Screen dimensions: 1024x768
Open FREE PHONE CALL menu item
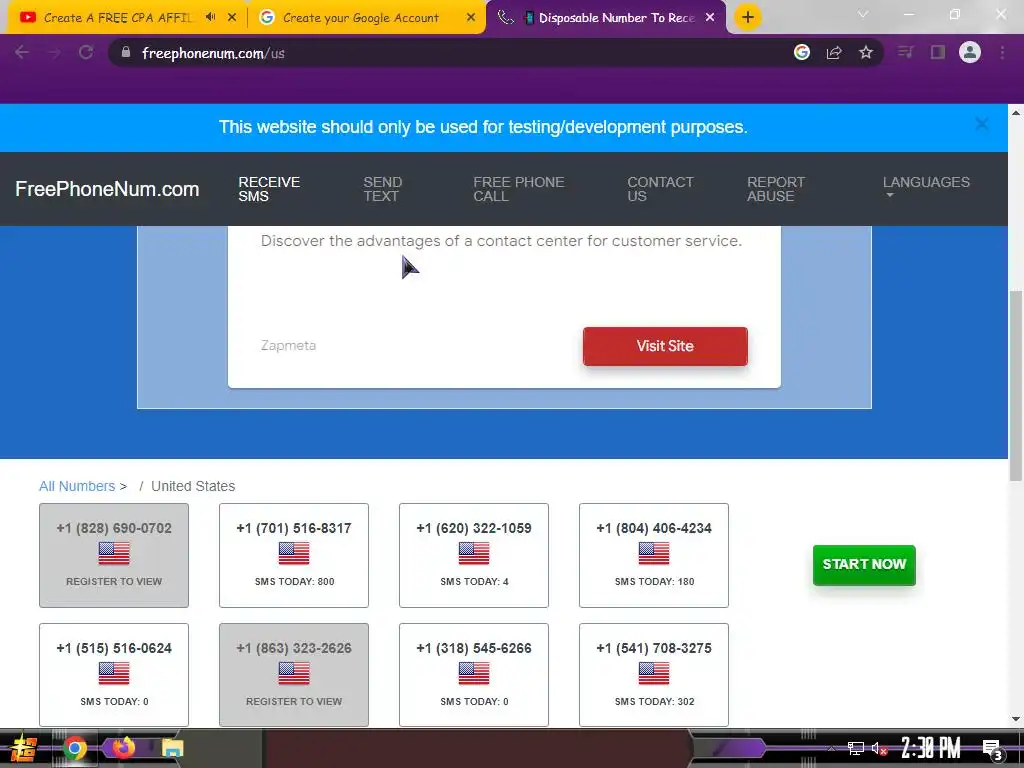pos(519,189)
